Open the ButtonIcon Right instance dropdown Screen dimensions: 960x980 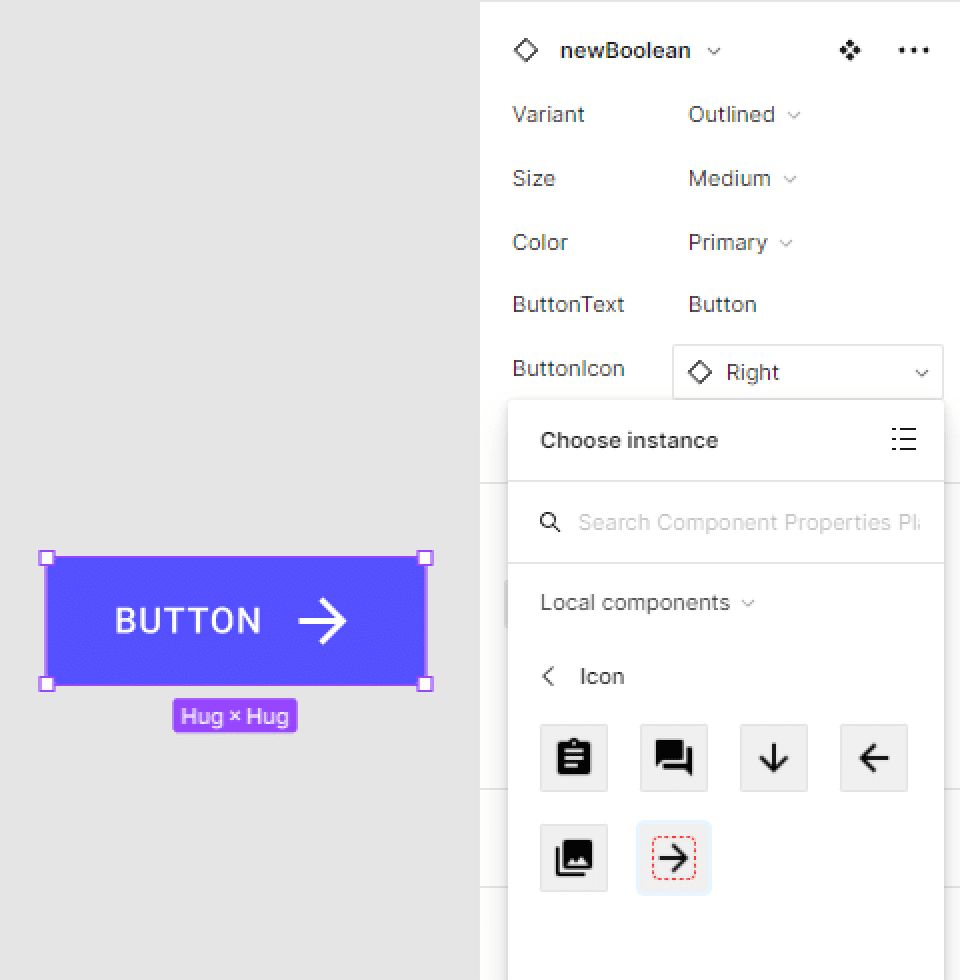[x=808, y=372]
